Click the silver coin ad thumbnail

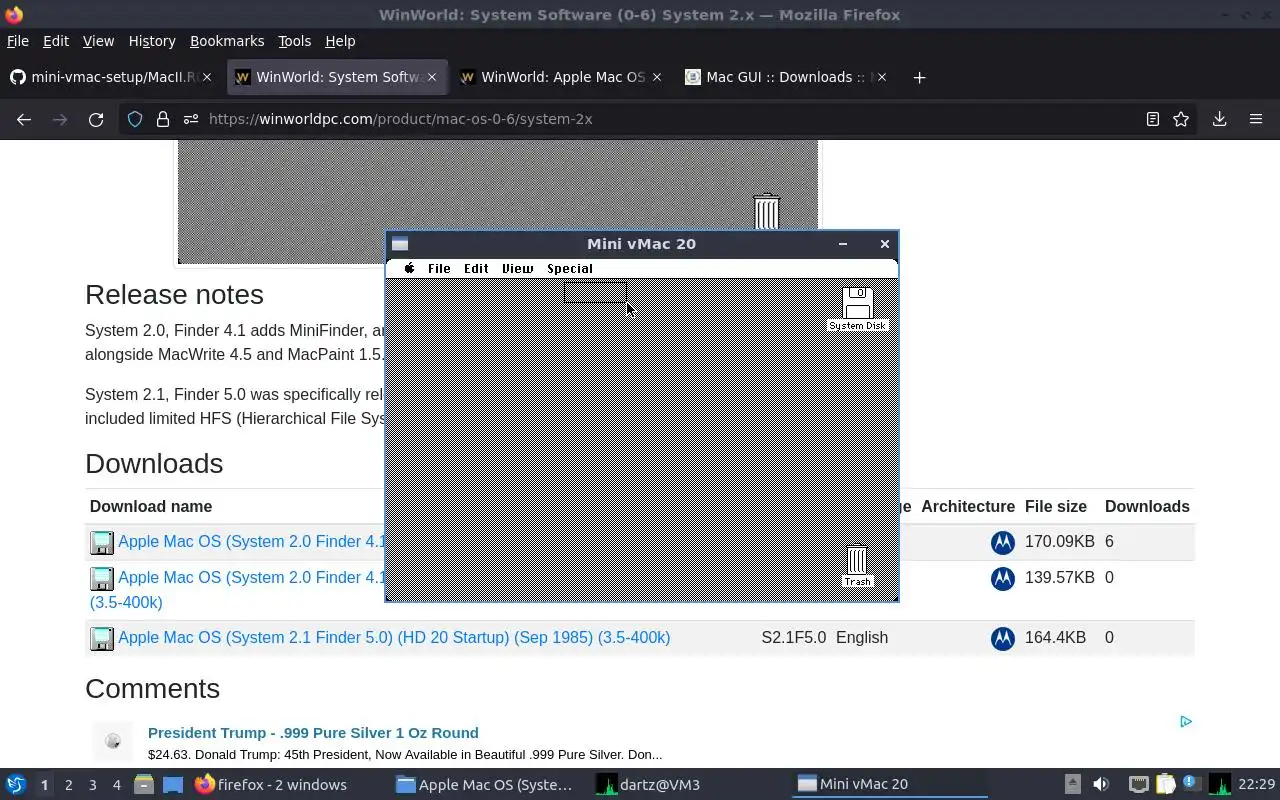[113, 741]
